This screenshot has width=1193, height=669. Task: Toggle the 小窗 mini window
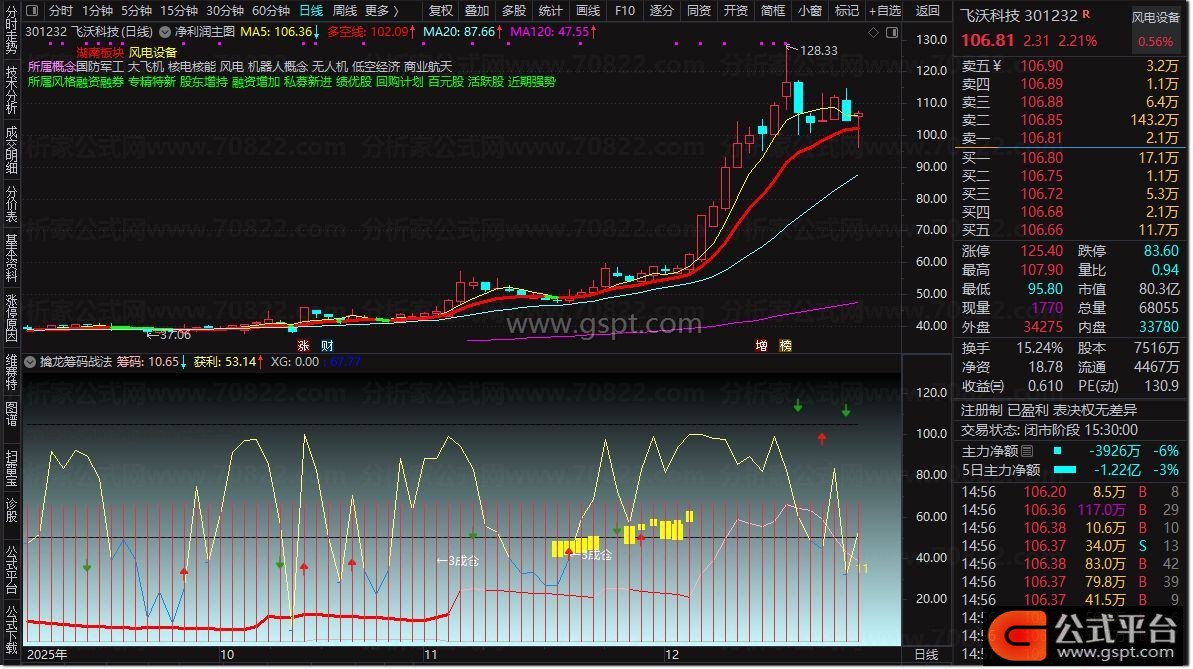809,11
